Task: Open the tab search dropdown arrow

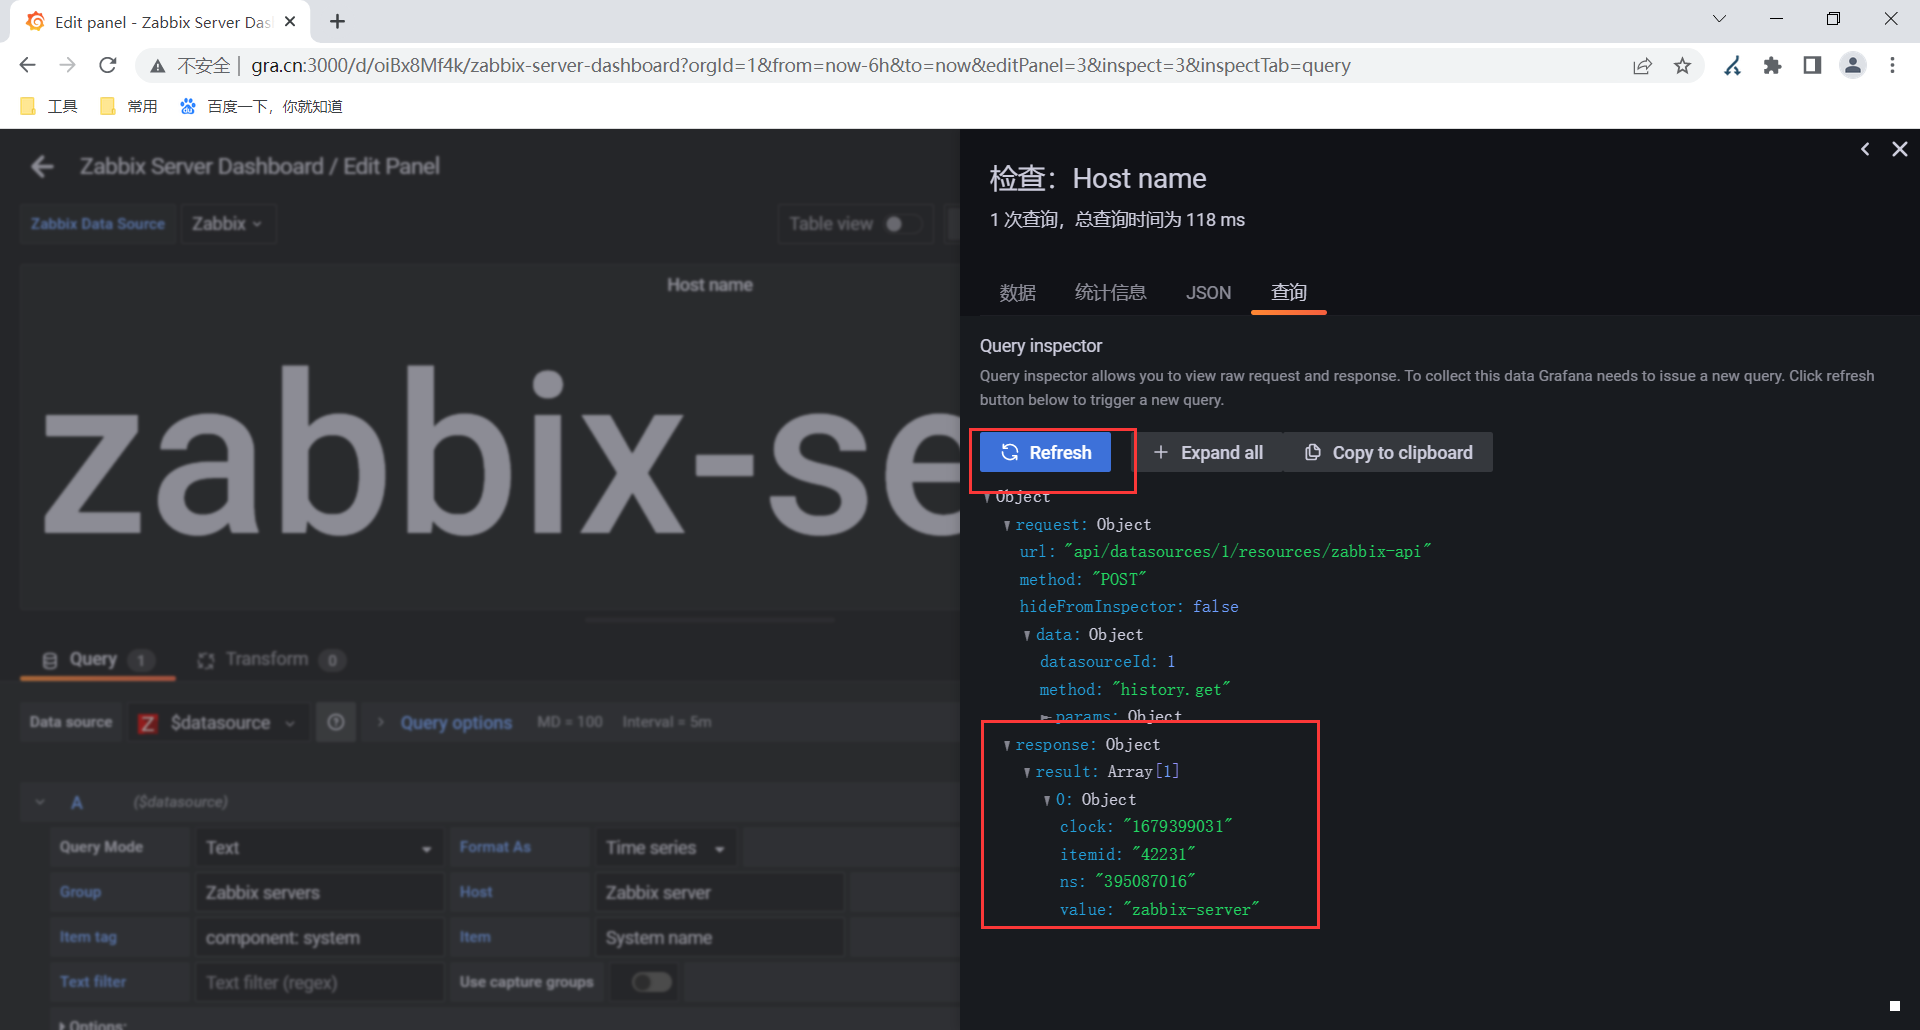Action: (x=1719, y=19)
